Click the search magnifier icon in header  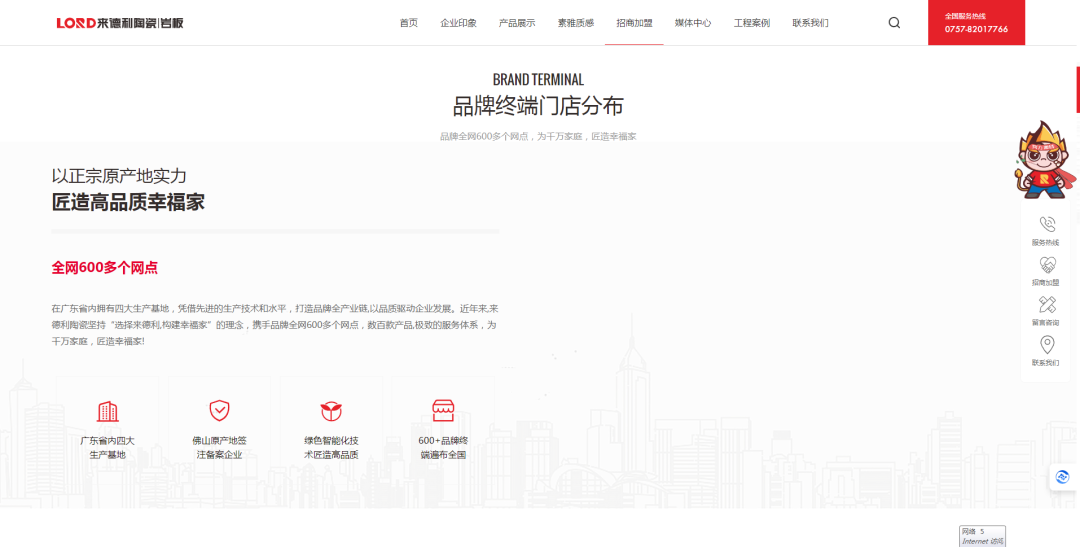(894, 23)
